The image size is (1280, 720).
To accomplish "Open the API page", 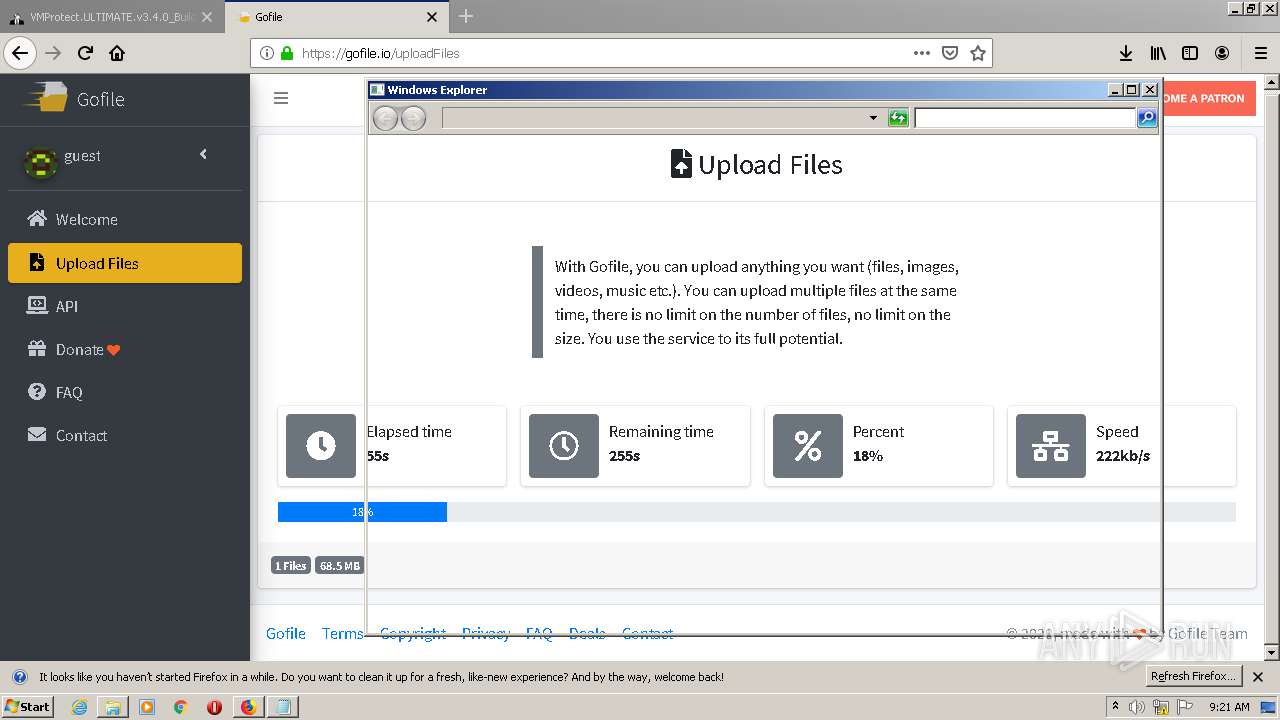I will click(124, 306).
